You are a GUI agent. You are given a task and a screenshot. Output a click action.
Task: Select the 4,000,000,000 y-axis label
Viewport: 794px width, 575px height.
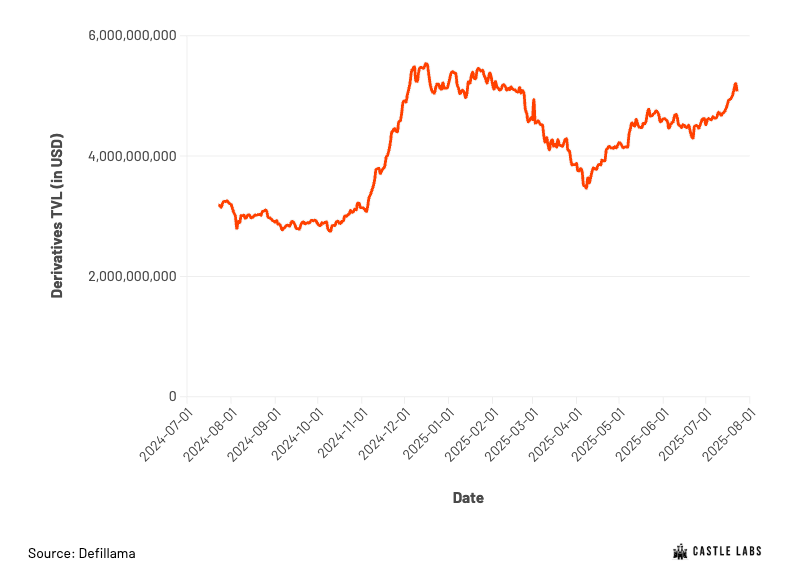[132, 156]
